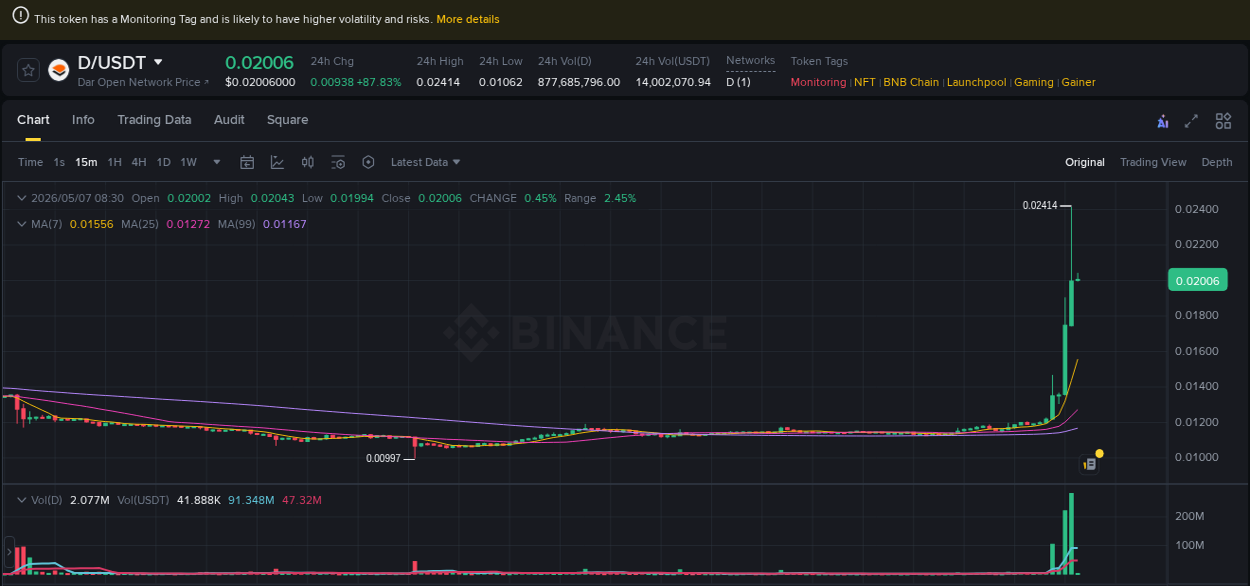
Task: Click the 24h Low value 0.01062
Action: click(500, 82)
